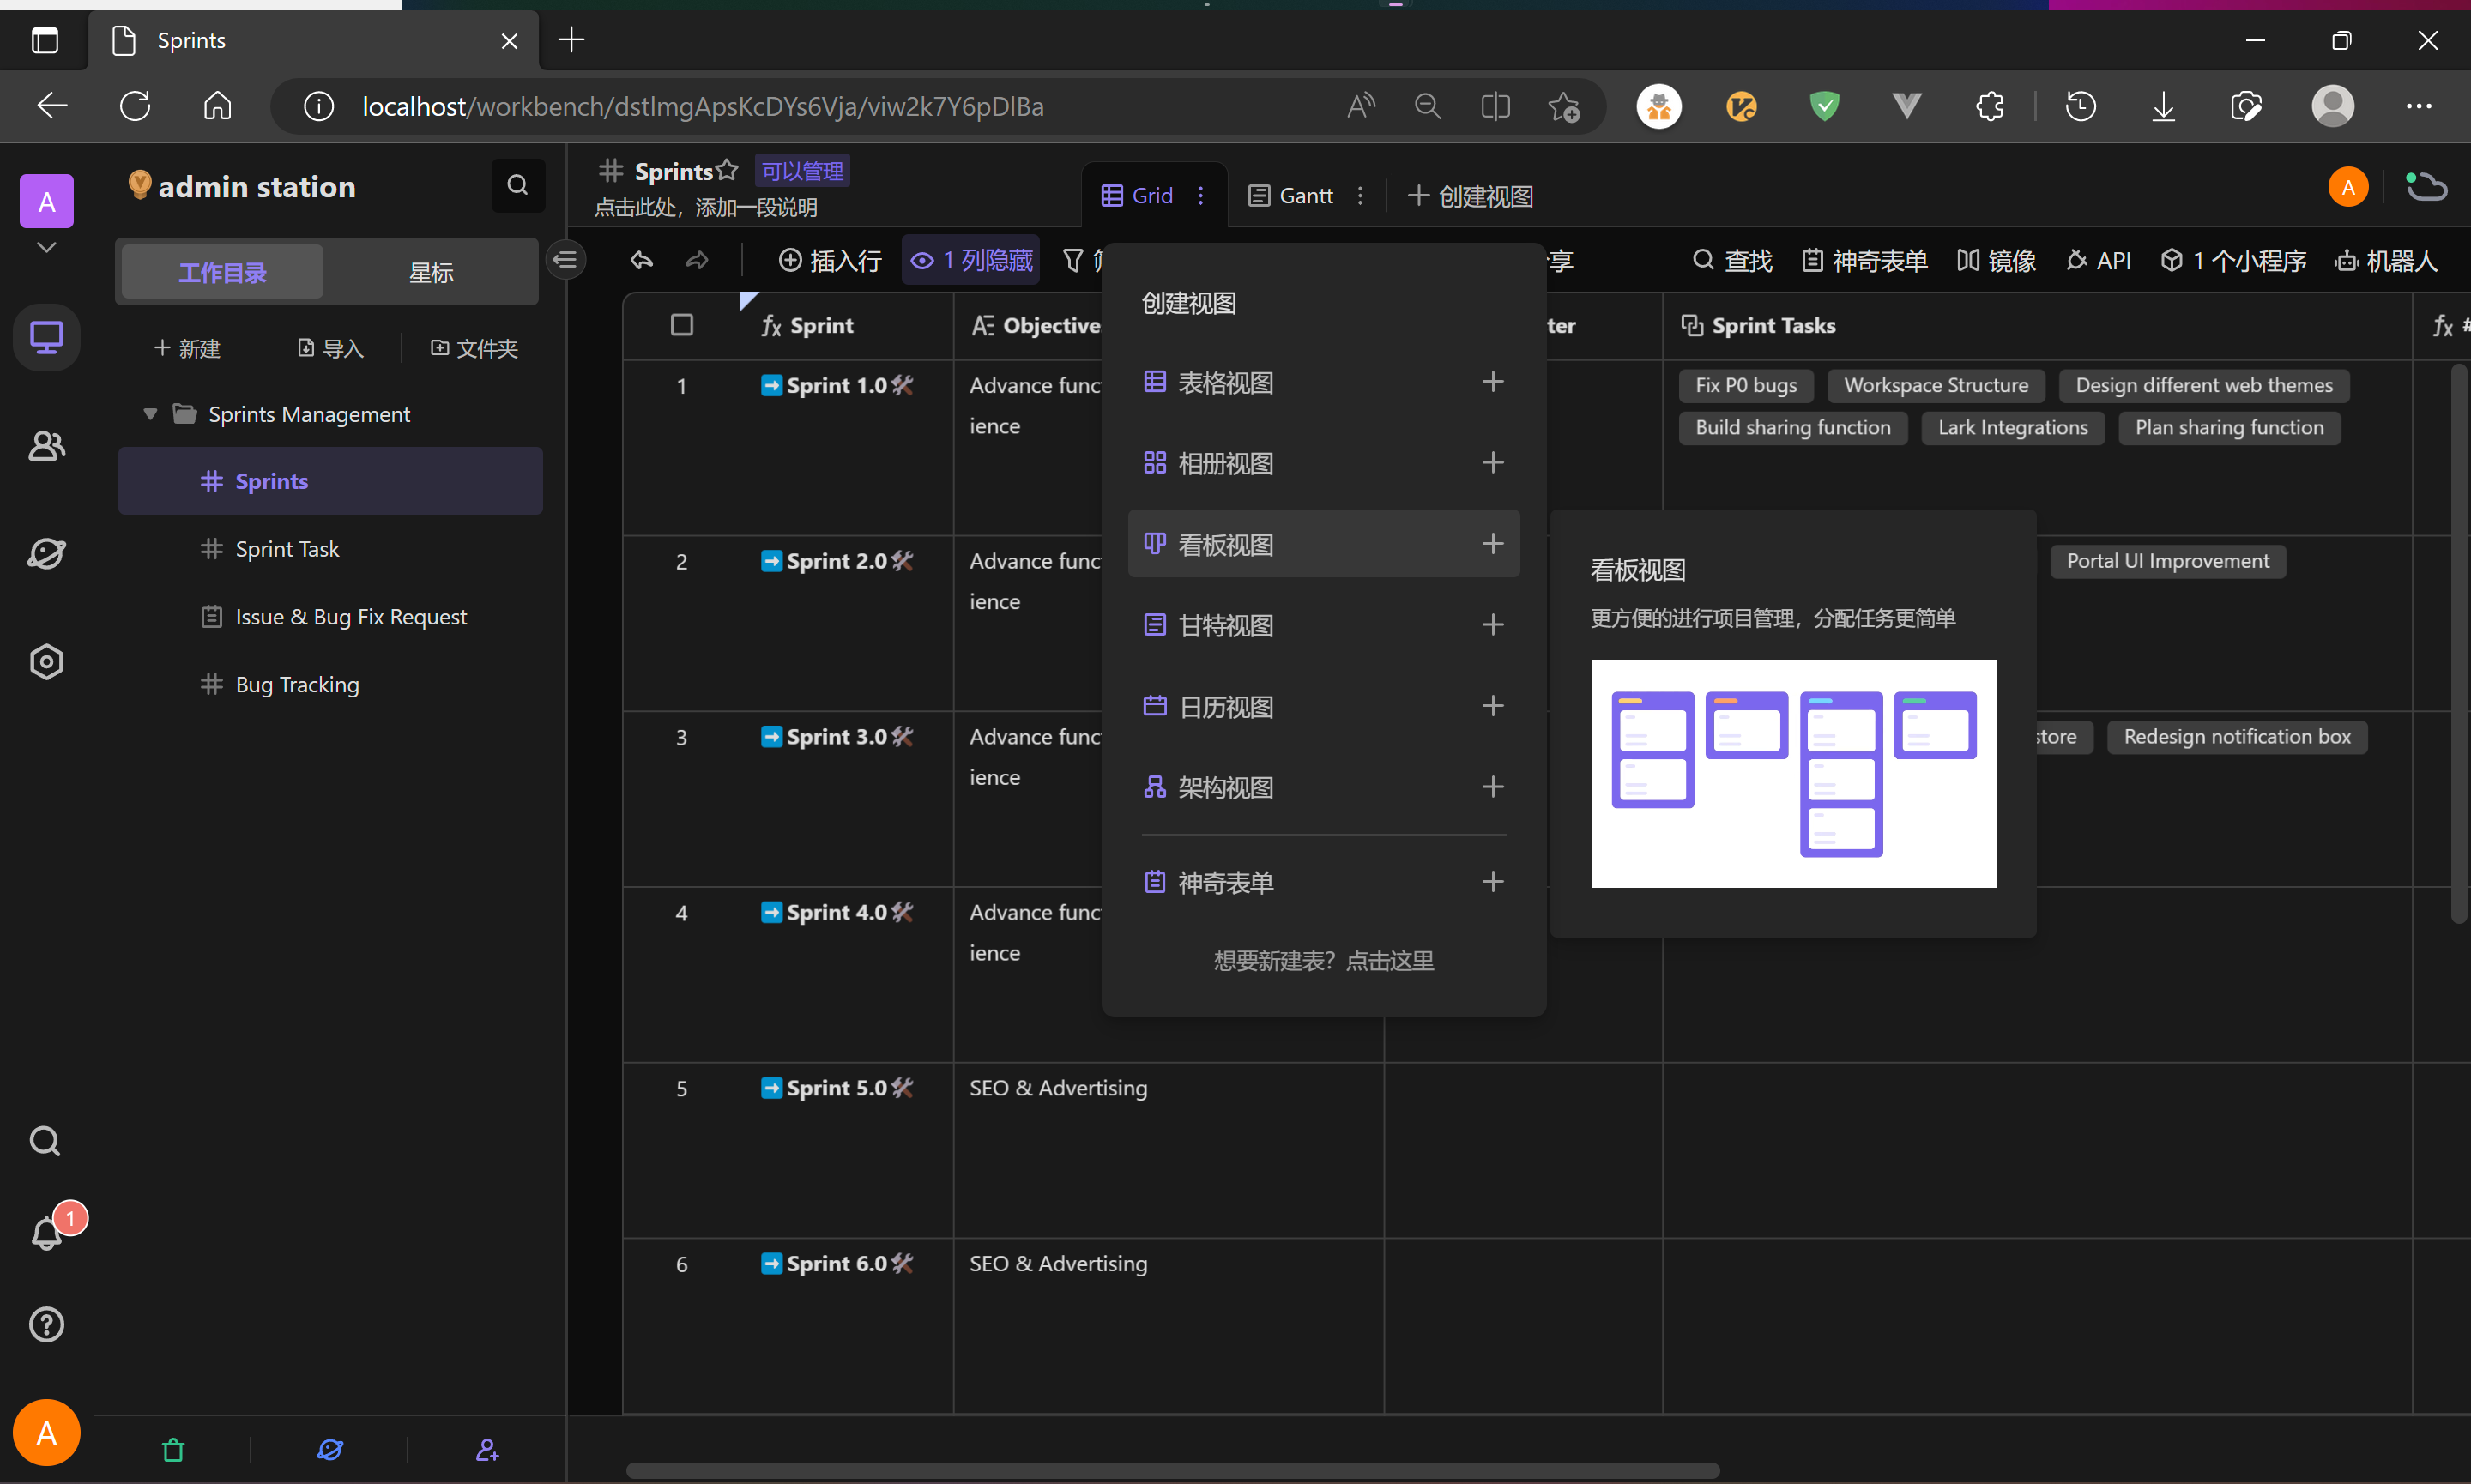Click the undo arrow icon

coord(642,261)
